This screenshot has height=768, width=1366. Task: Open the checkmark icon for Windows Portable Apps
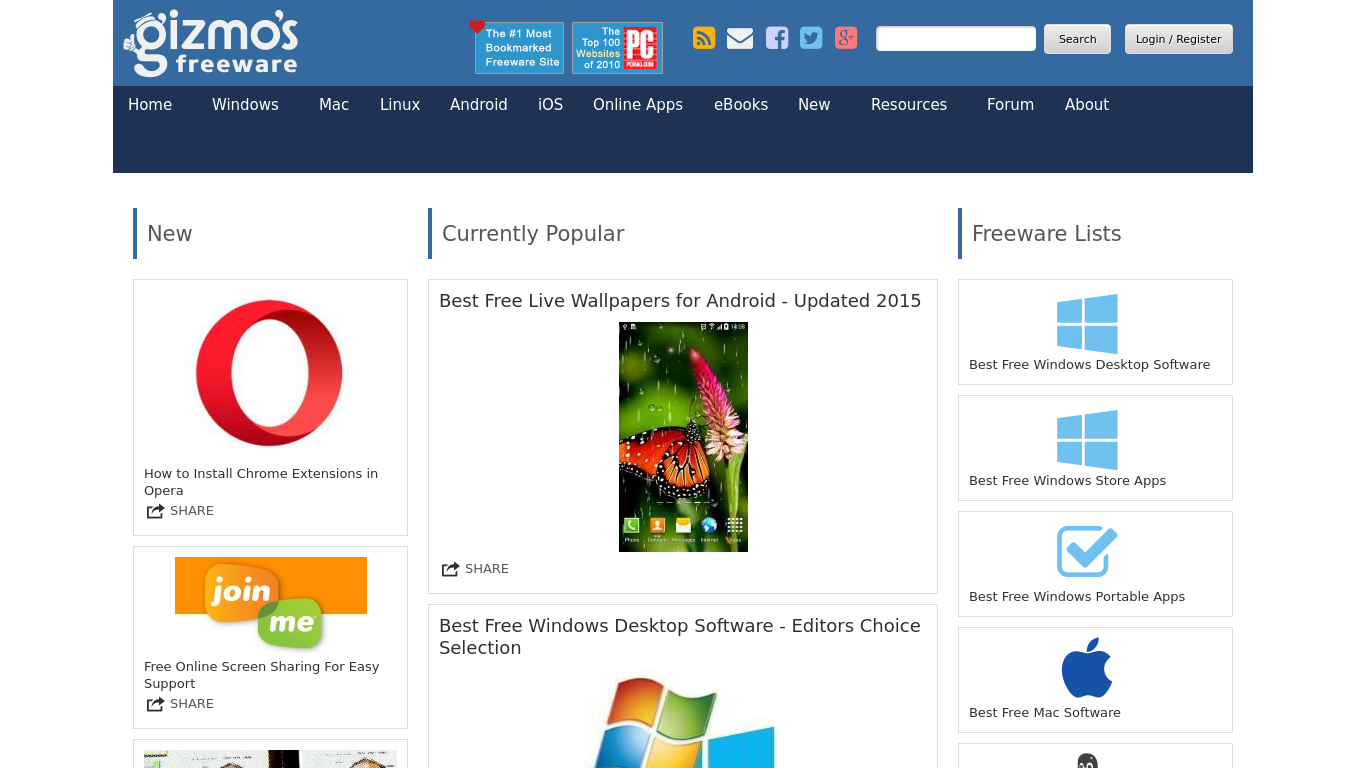[x=1087, y=552]
